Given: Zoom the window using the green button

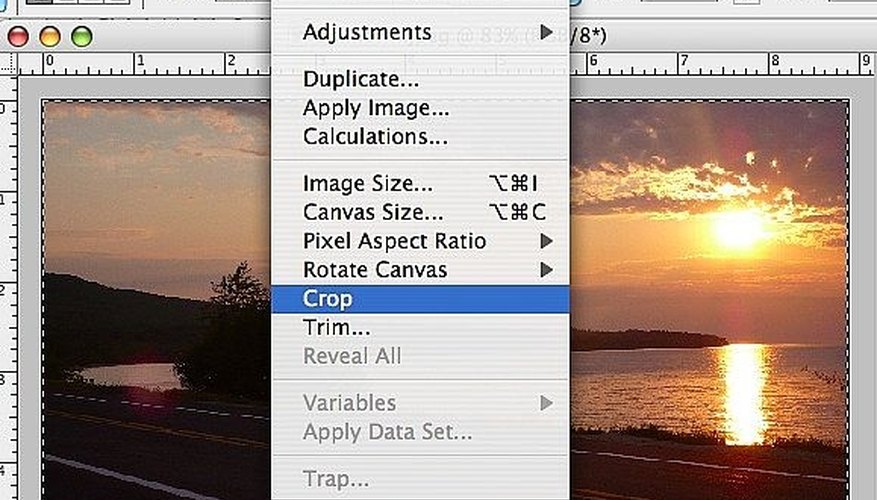Looking at the screenshot, I should [x=82, y=37].
